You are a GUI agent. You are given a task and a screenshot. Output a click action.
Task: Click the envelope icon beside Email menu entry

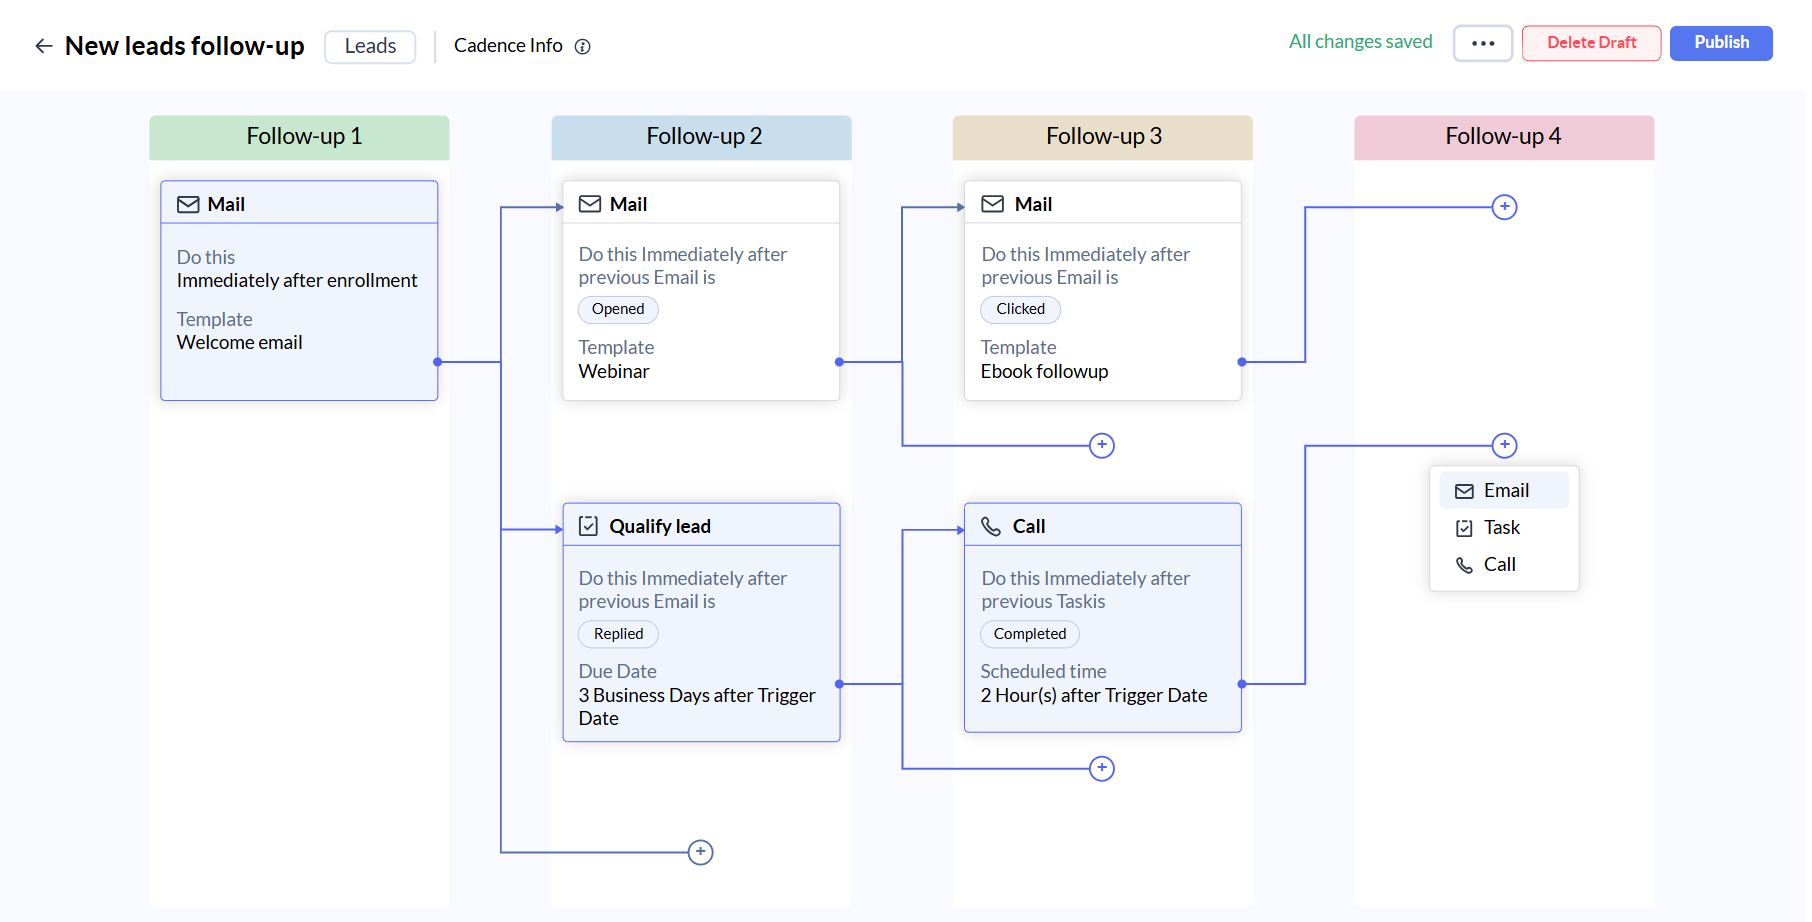tap(1464, 491)
